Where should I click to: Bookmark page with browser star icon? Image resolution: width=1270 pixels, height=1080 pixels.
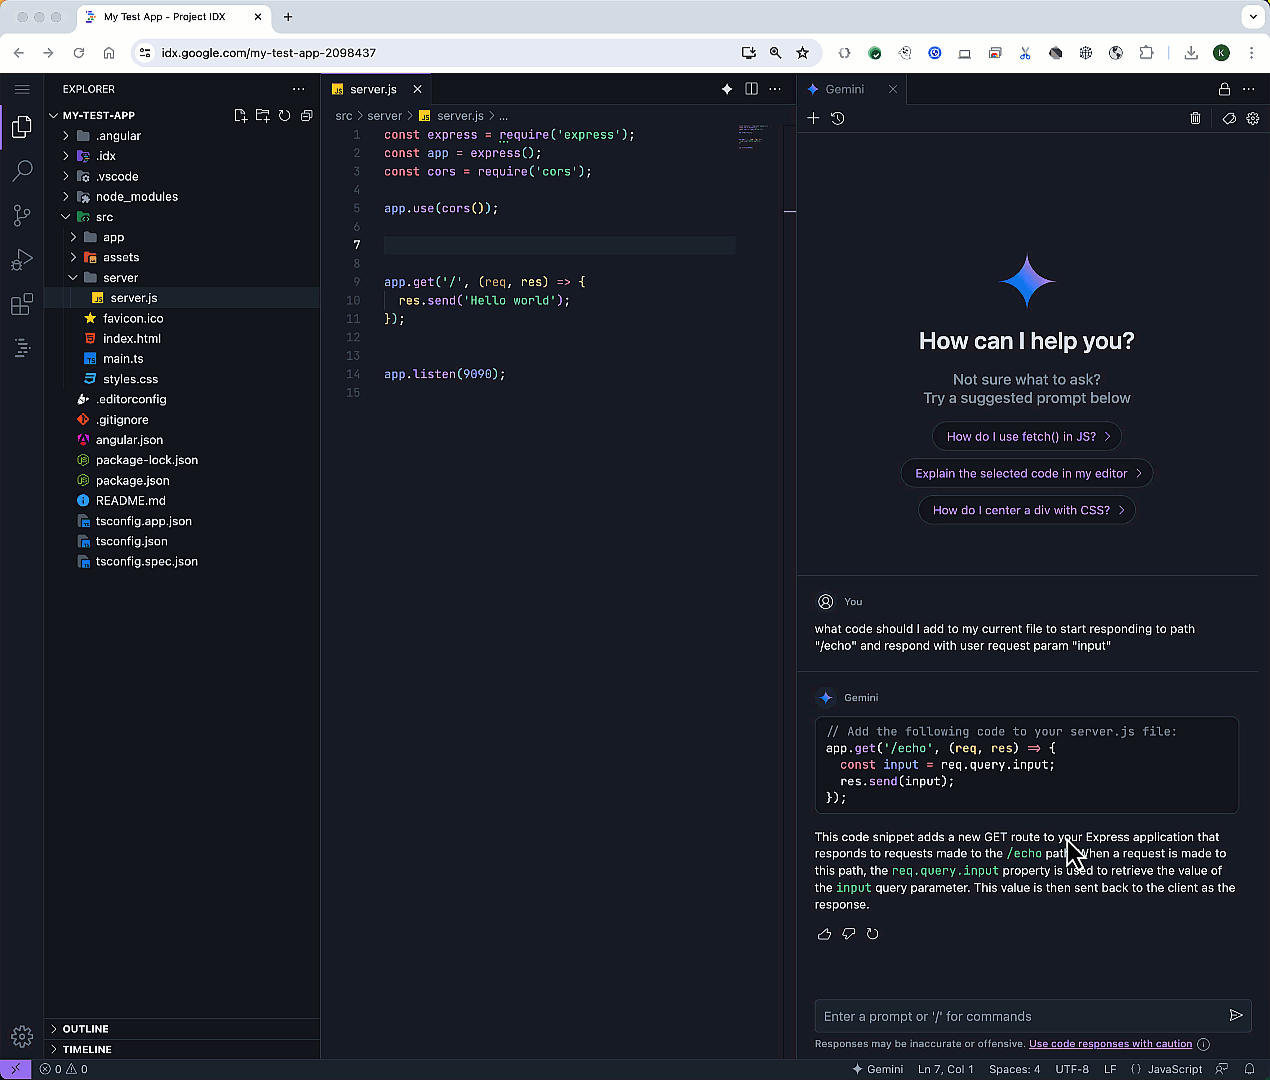(x=802, y=53)
